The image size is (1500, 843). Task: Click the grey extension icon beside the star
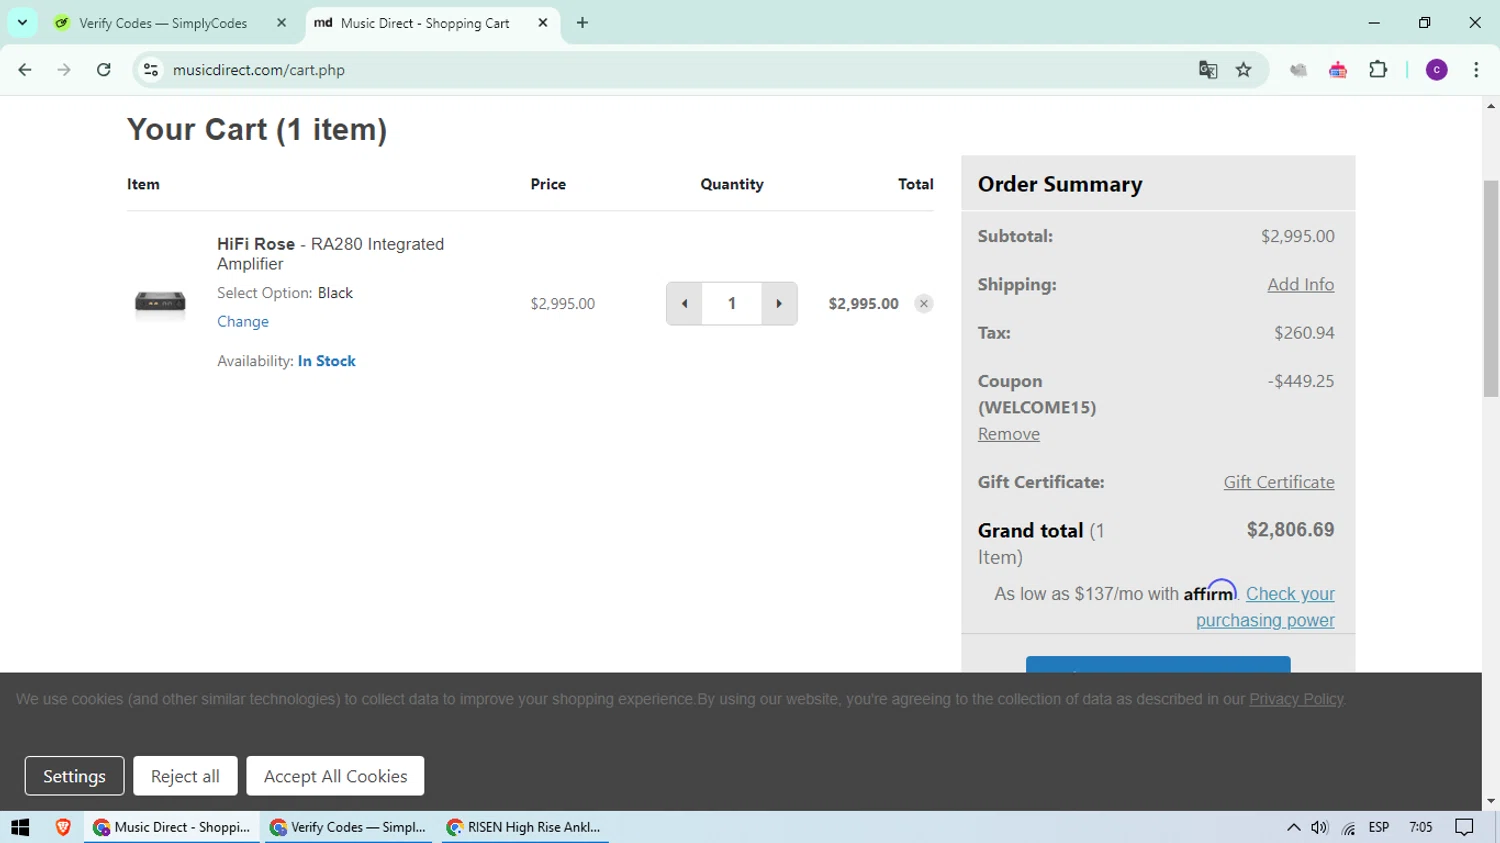(x=1298, y=70)
